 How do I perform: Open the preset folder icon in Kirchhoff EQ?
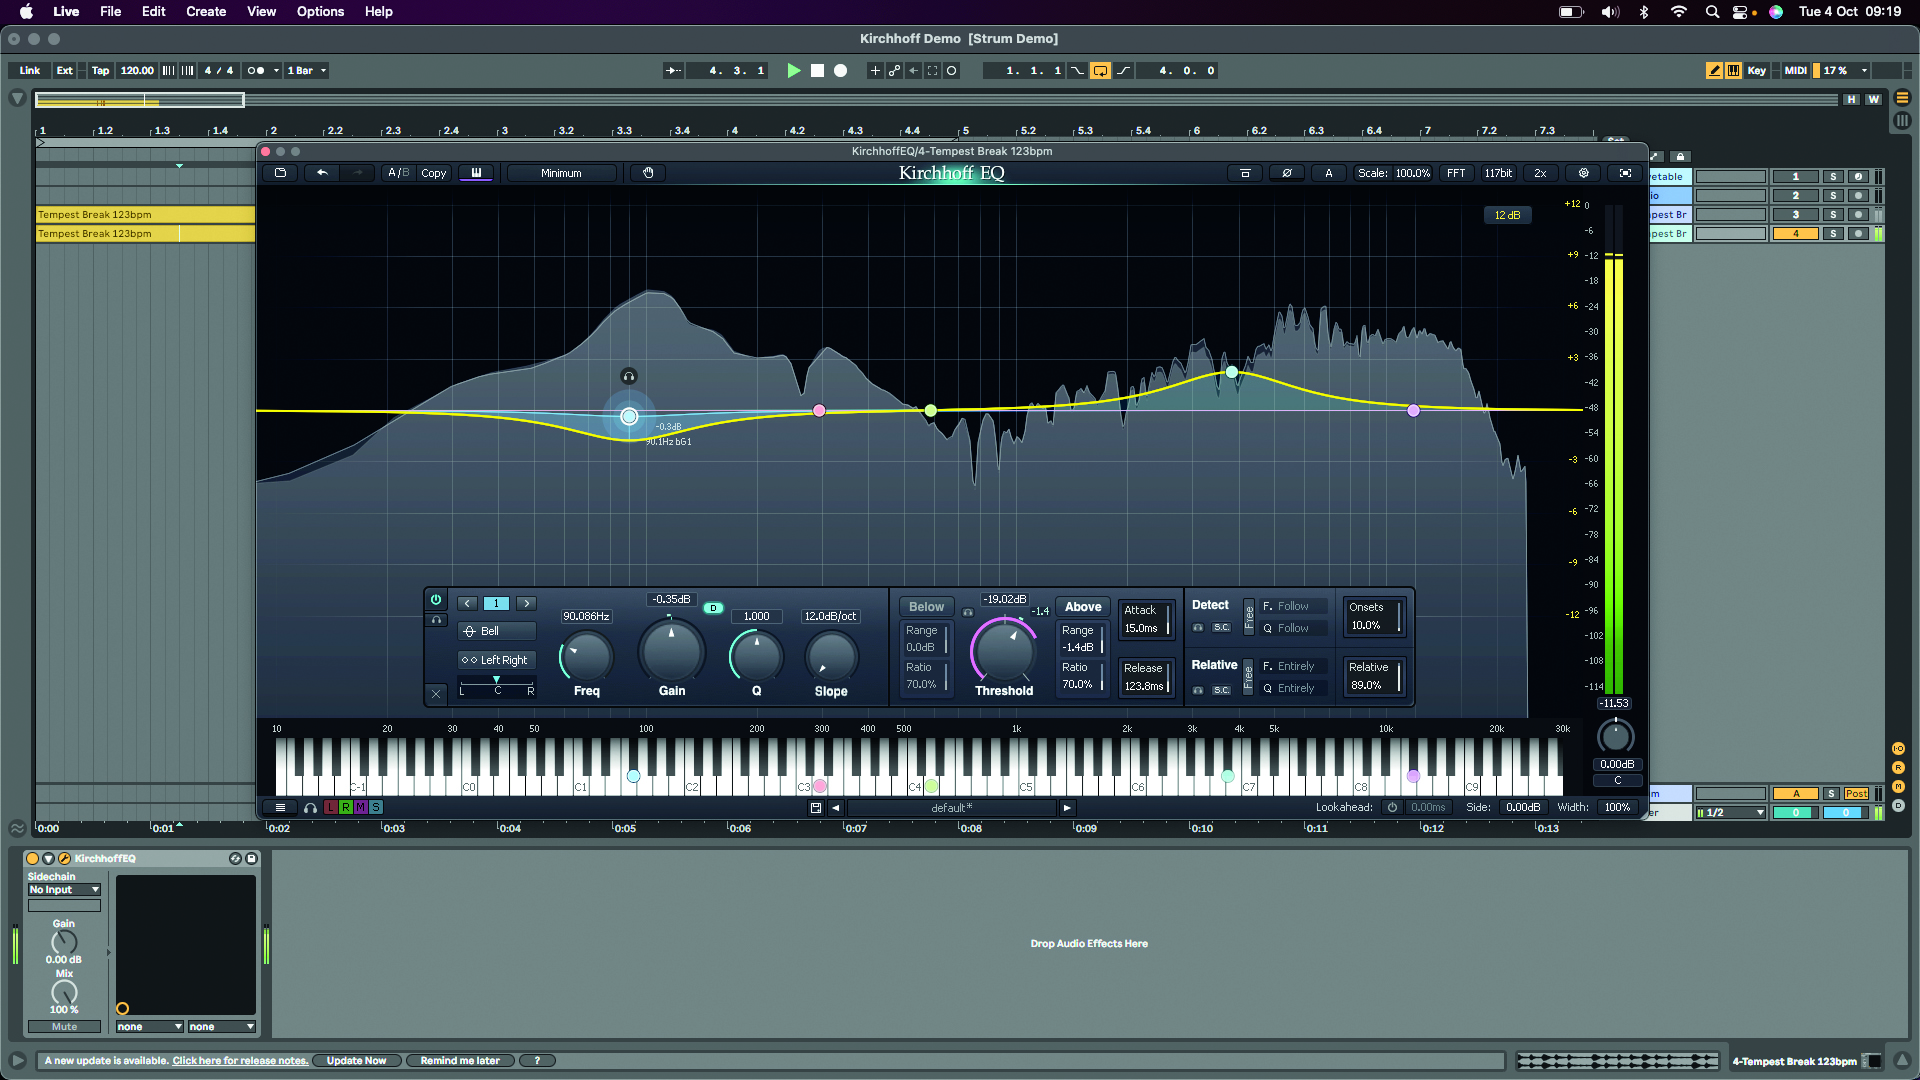click(x=280, y=173)
